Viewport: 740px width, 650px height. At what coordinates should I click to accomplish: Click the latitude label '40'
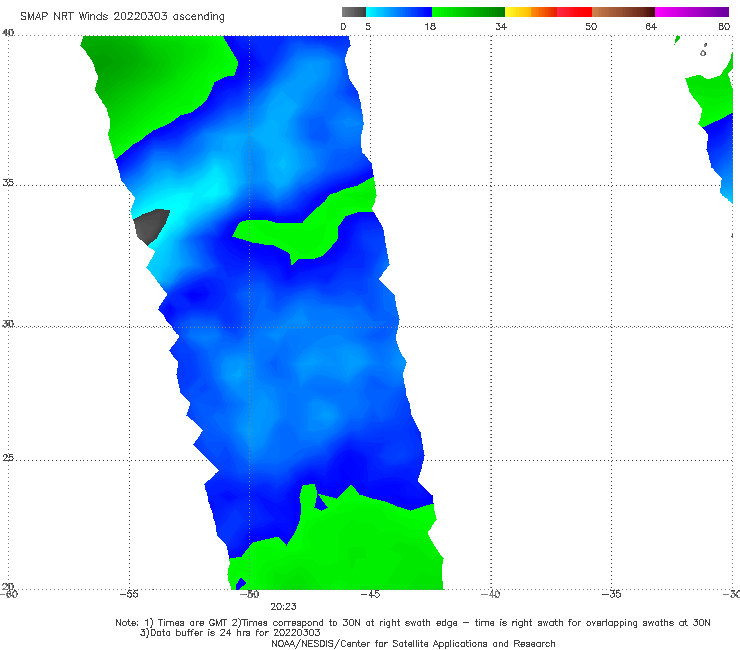click(x=8, y=33)
